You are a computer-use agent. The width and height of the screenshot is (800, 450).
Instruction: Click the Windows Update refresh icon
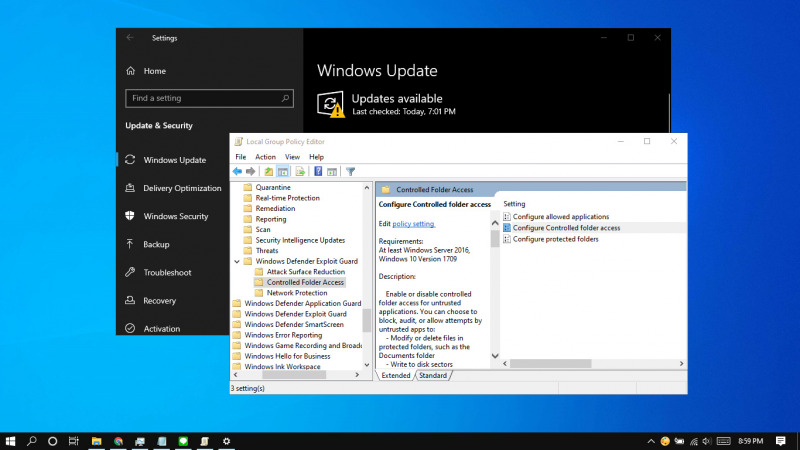330,104
